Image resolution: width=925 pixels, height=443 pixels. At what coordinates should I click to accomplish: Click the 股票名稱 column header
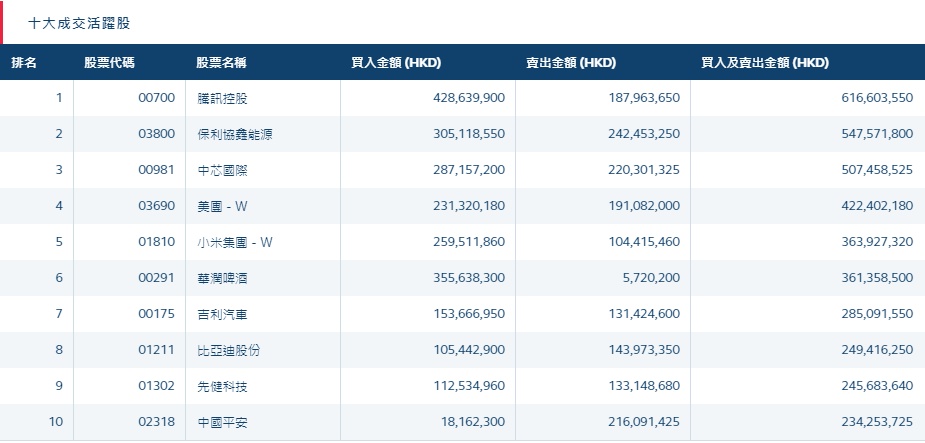click(222, 62)
